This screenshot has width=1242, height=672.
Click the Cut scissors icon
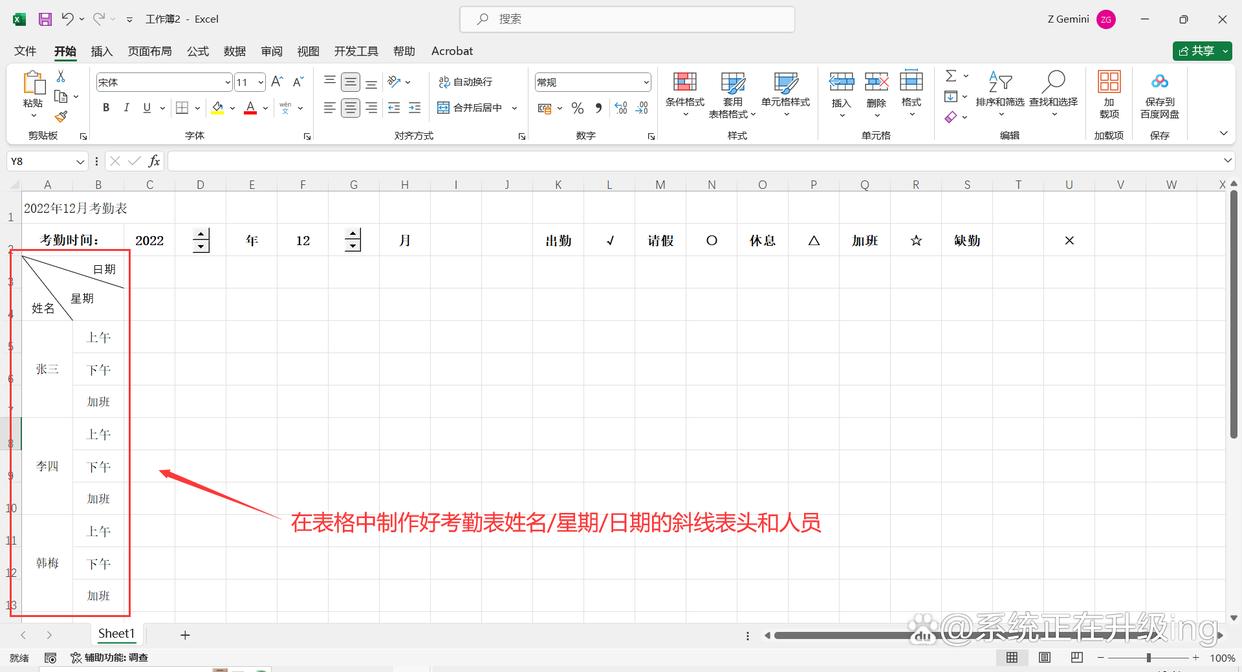[61, 77]
